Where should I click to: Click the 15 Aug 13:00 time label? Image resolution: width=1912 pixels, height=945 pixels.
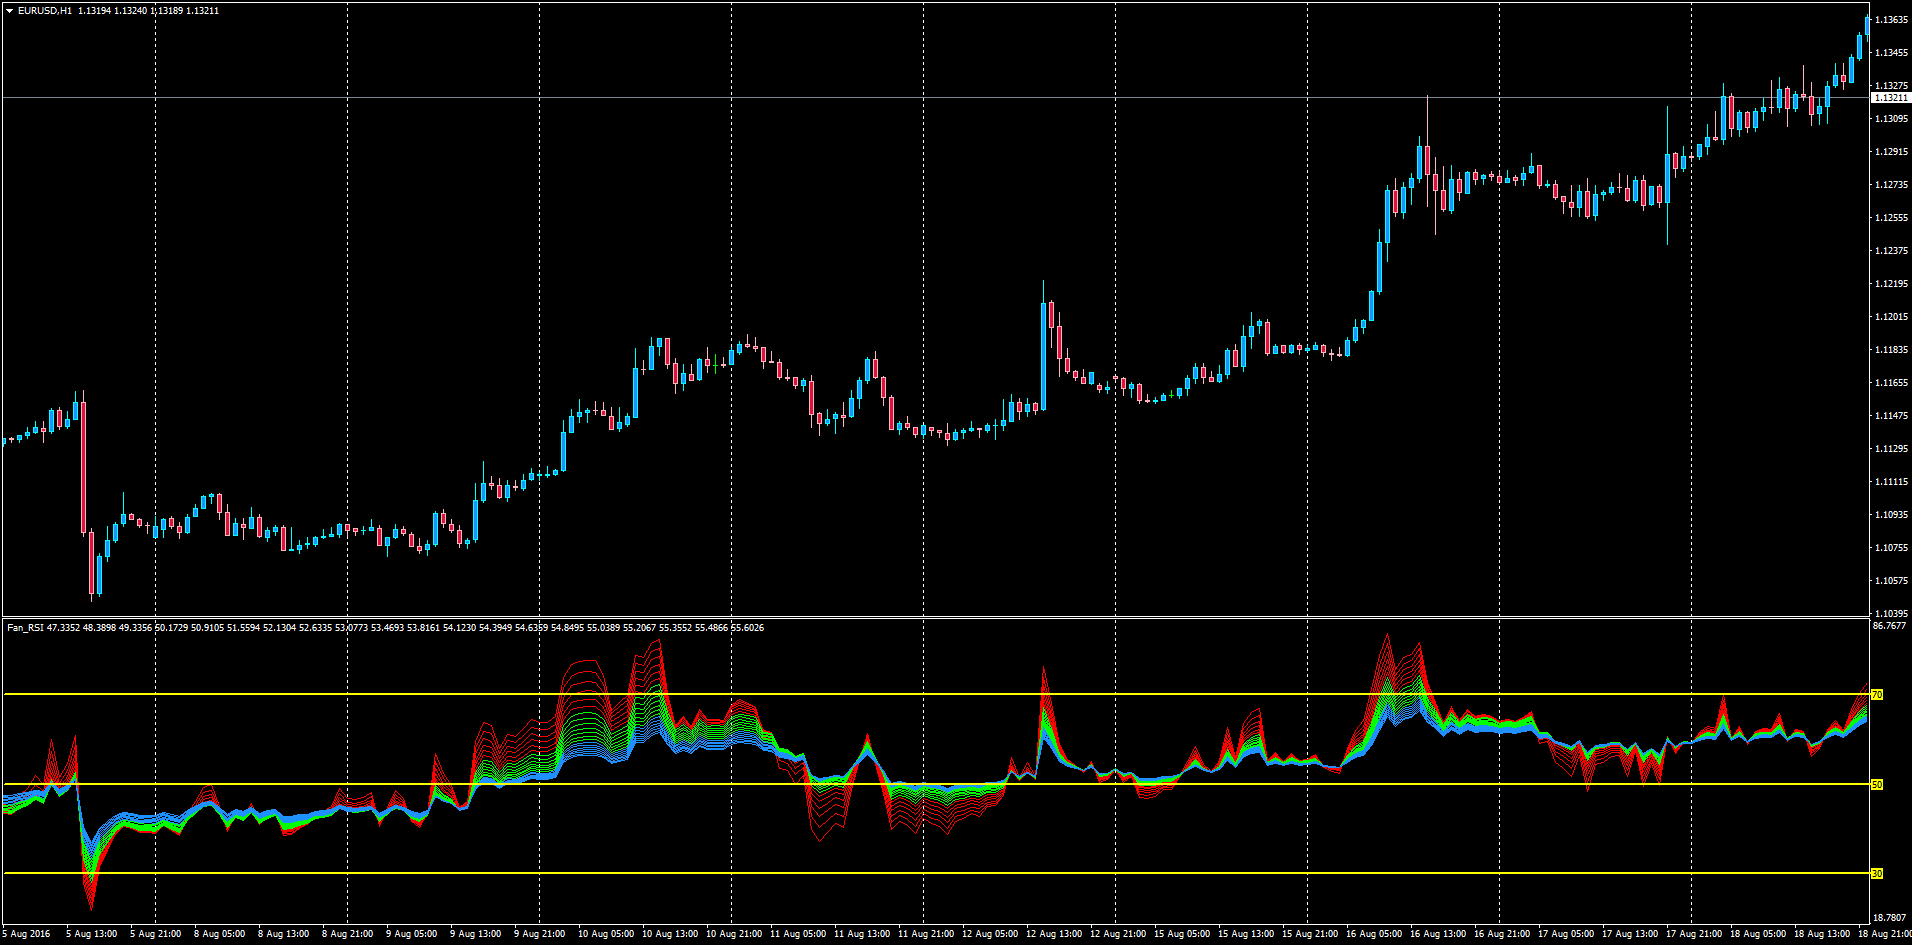click(1246, 934)
